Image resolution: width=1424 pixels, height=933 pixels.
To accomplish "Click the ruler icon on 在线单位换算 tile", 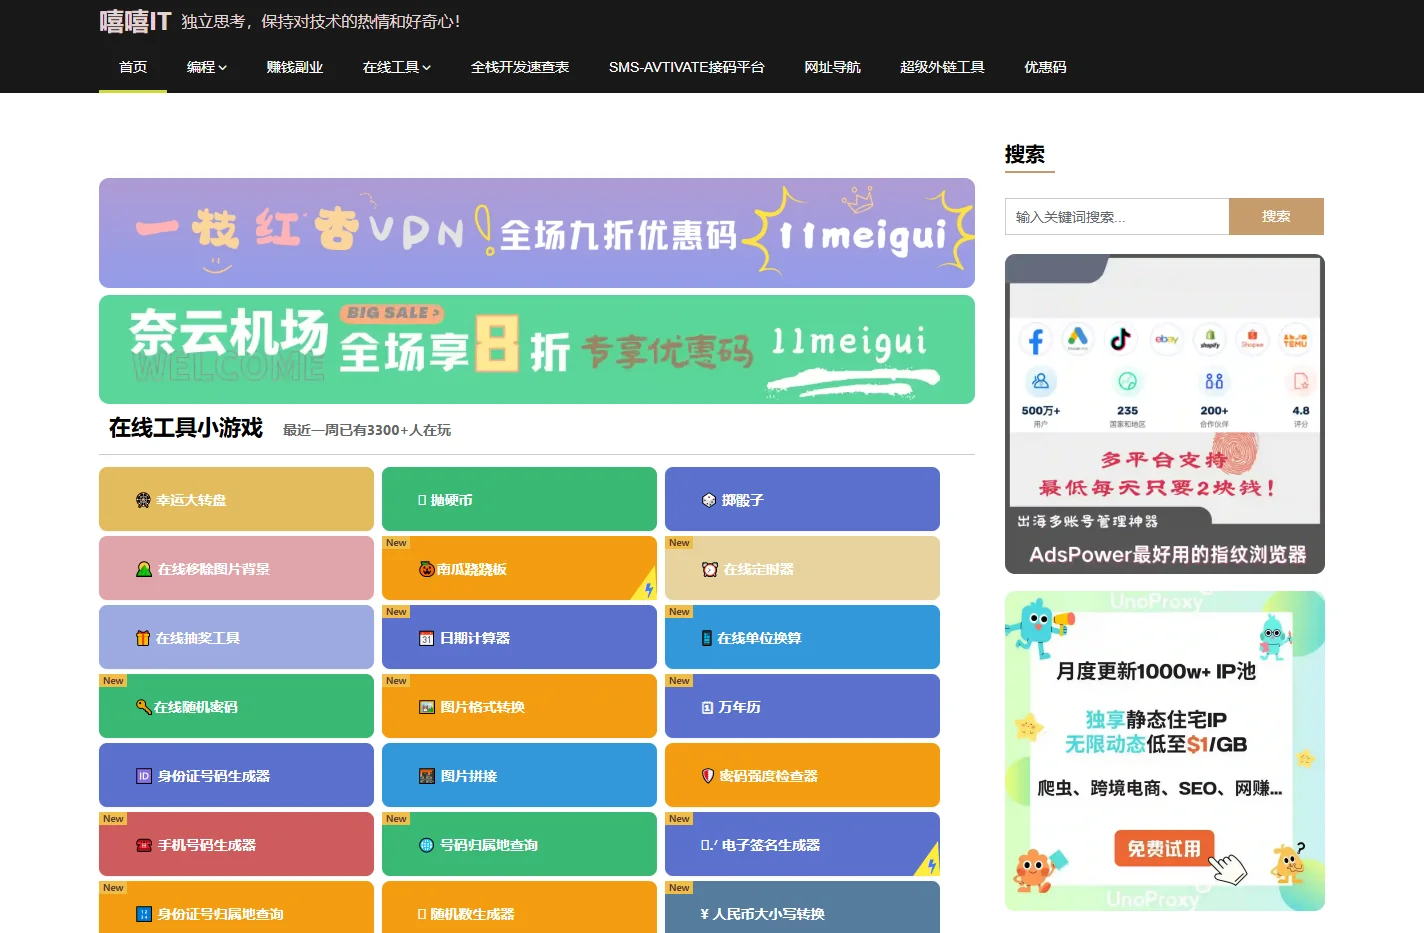I will point(707,638).
